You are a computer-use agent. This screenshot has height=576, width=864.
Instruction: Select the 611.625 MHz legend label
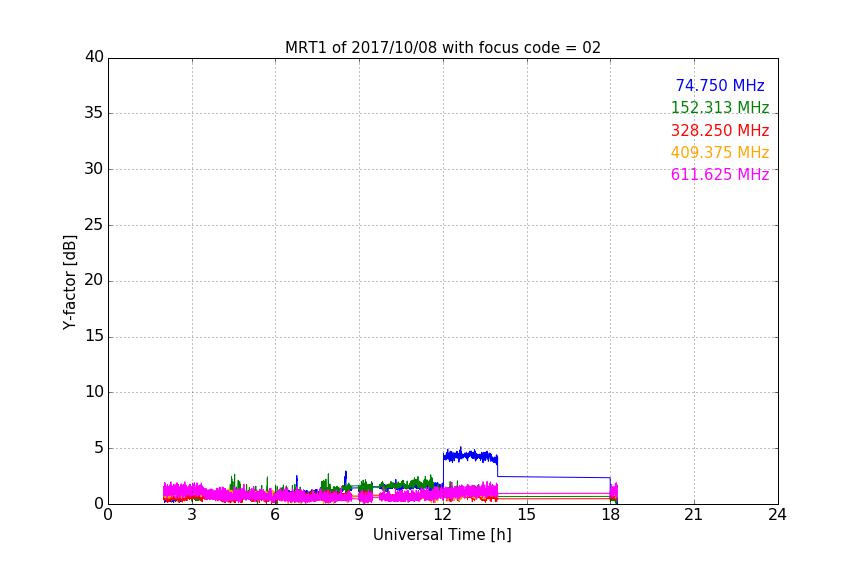pos(720,174)
